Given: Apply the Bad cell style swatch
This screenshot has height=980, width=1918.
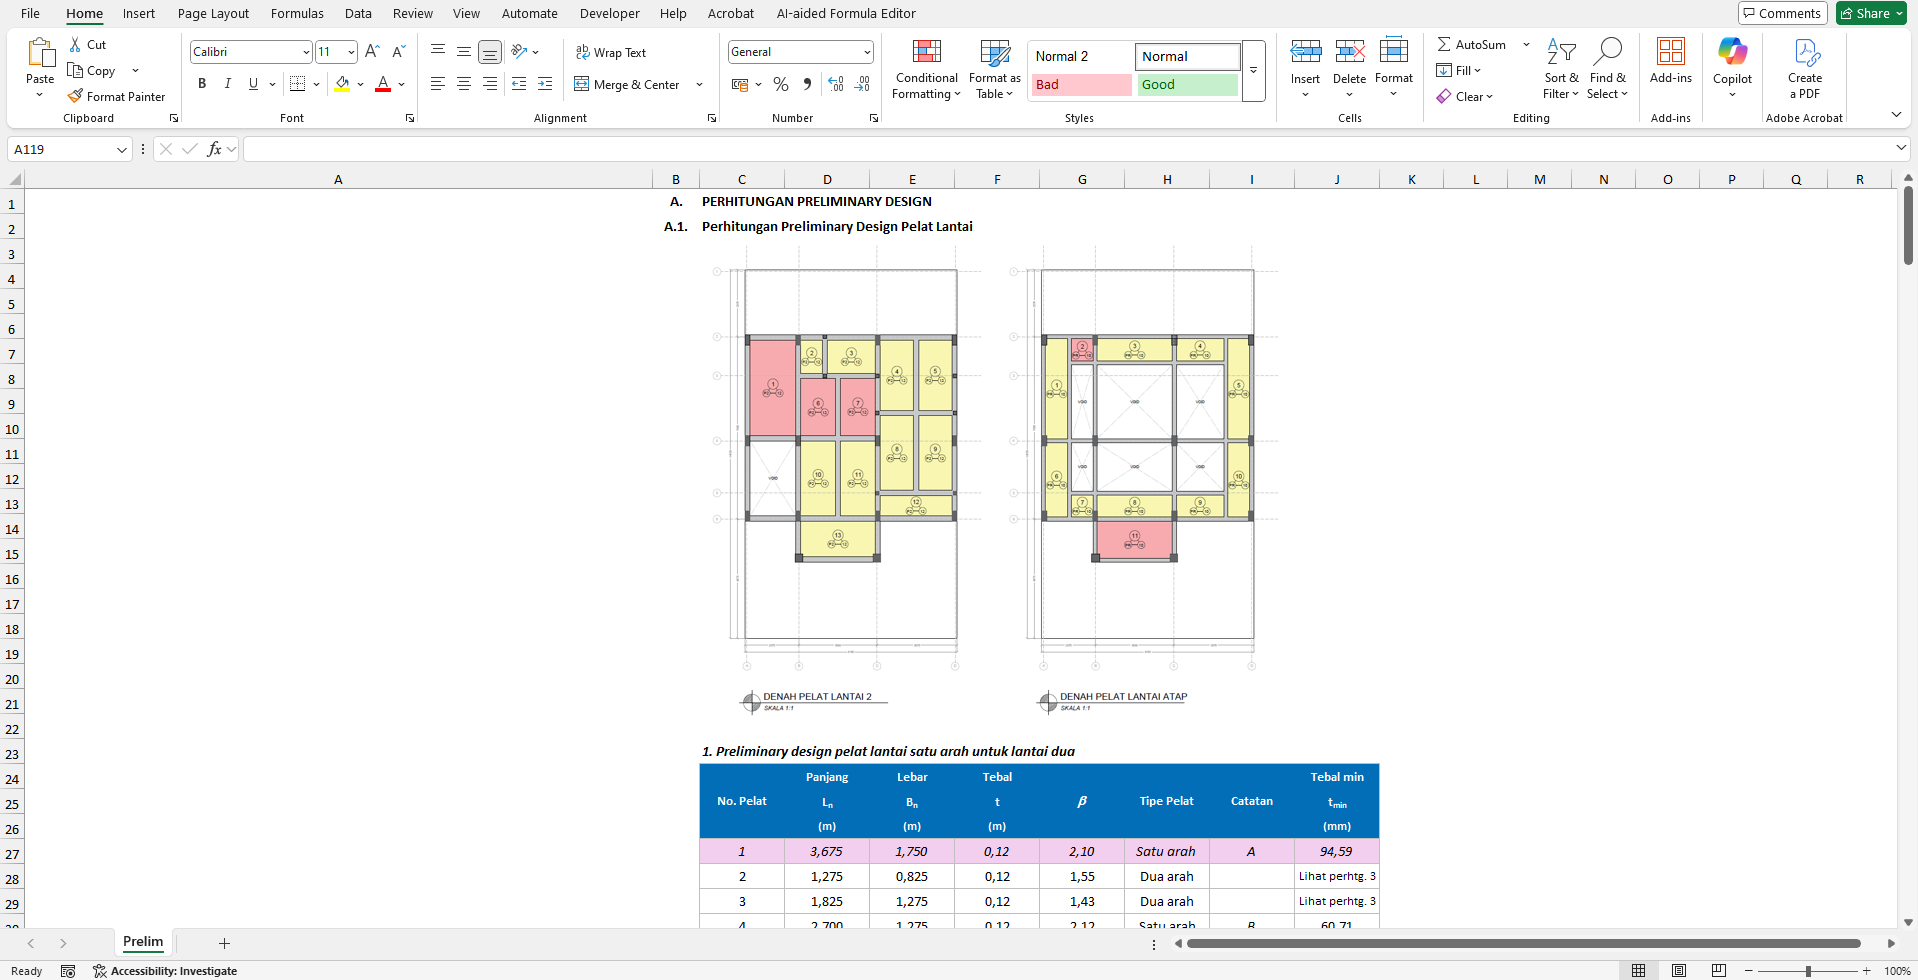Looking at the screenshot, I should (x=1080, y=85).
